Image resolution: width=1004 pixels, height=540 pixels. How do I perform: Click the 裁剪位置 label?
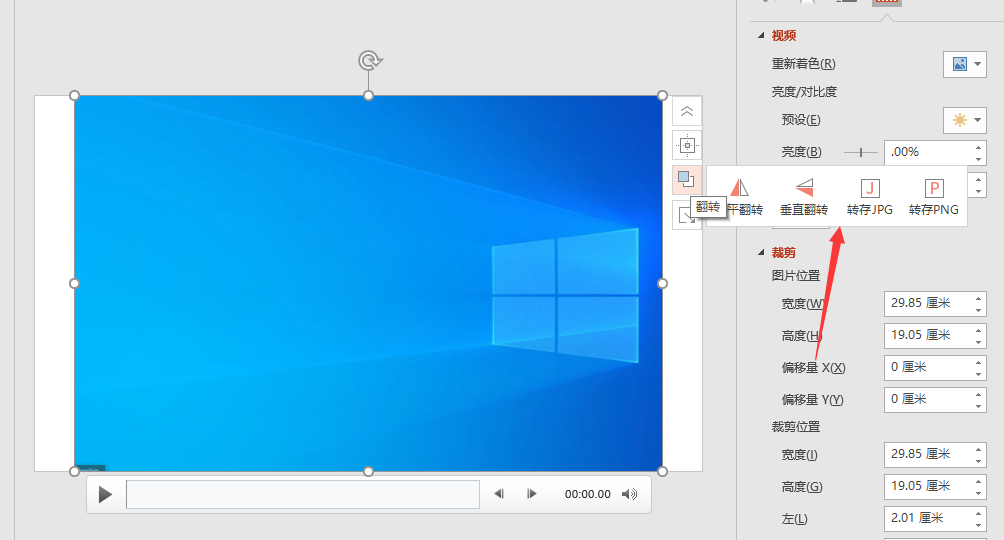pos(796,427)
